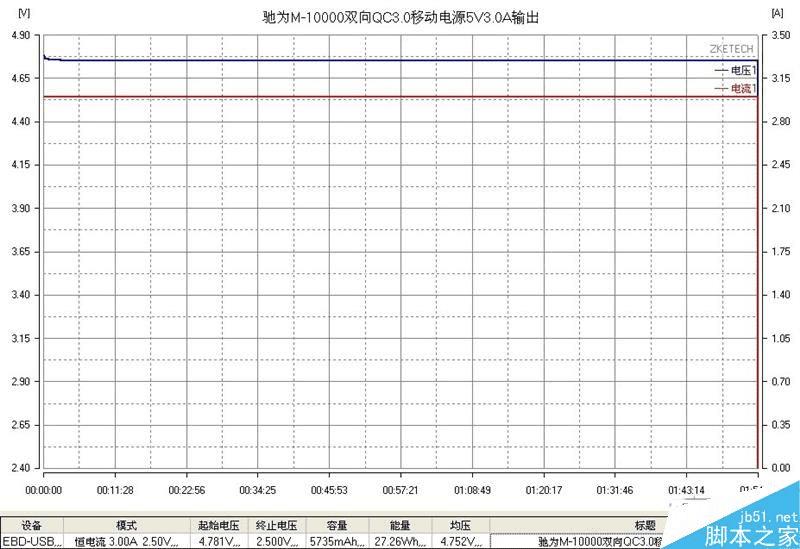Select the 起始电压 column header
The height and width of the screenshot is (549, 800).
click(219, 525)
